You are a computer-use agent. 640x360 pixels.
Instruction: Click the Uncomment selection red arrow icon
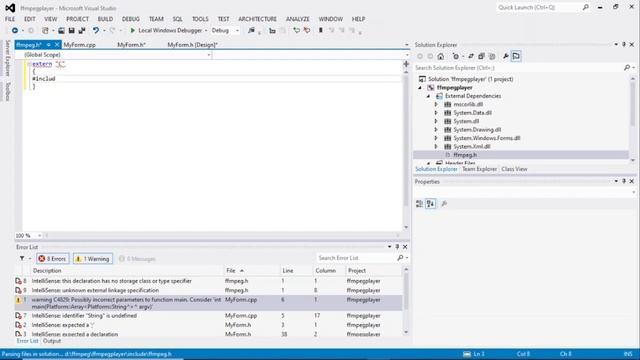pyautogui.click(x=307, y=30)
